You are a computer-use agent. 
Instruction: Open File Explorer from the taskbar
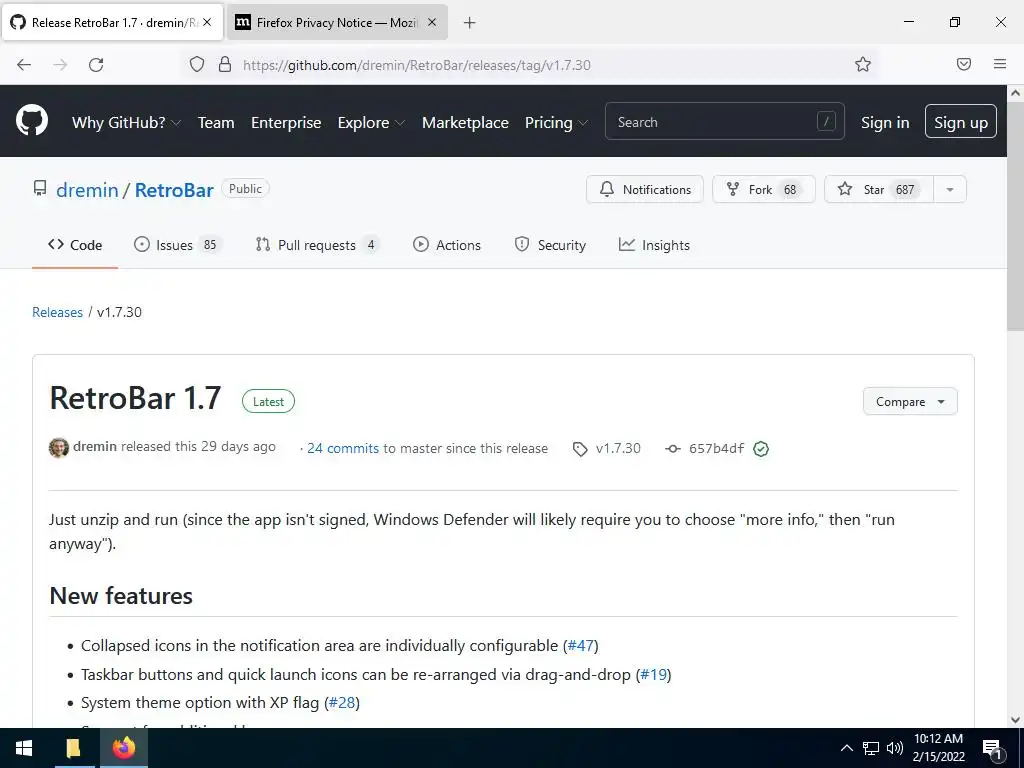coord(73,748)
